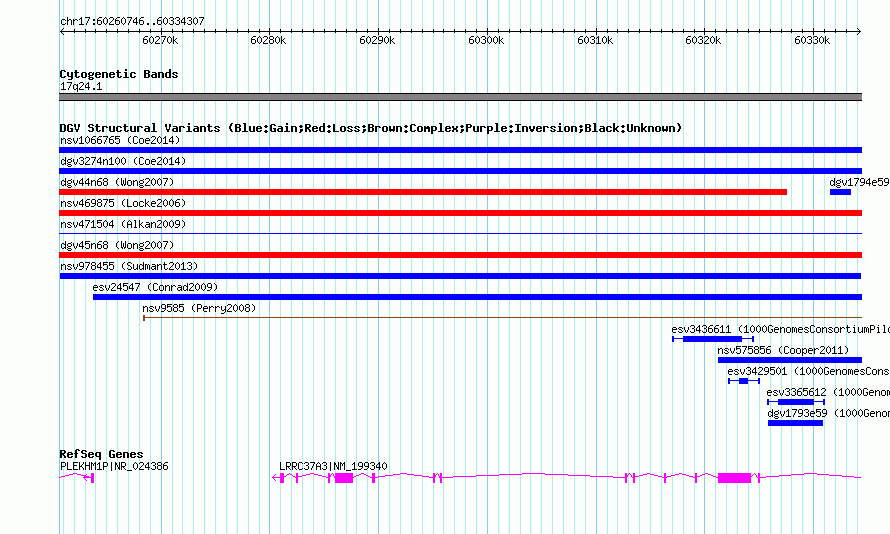Open the LRRC37A3|NM_199340 gene label
Image resolution: width=890 pixels, height=534 pixels.
[x=333, y=466]
